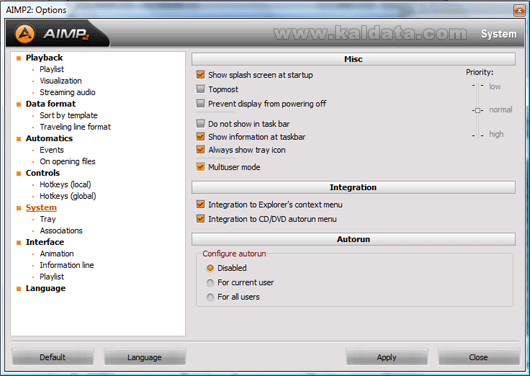Select the Events settings page
The width and height of the screenshot is (530, 376).
click(x=52, y=150)
